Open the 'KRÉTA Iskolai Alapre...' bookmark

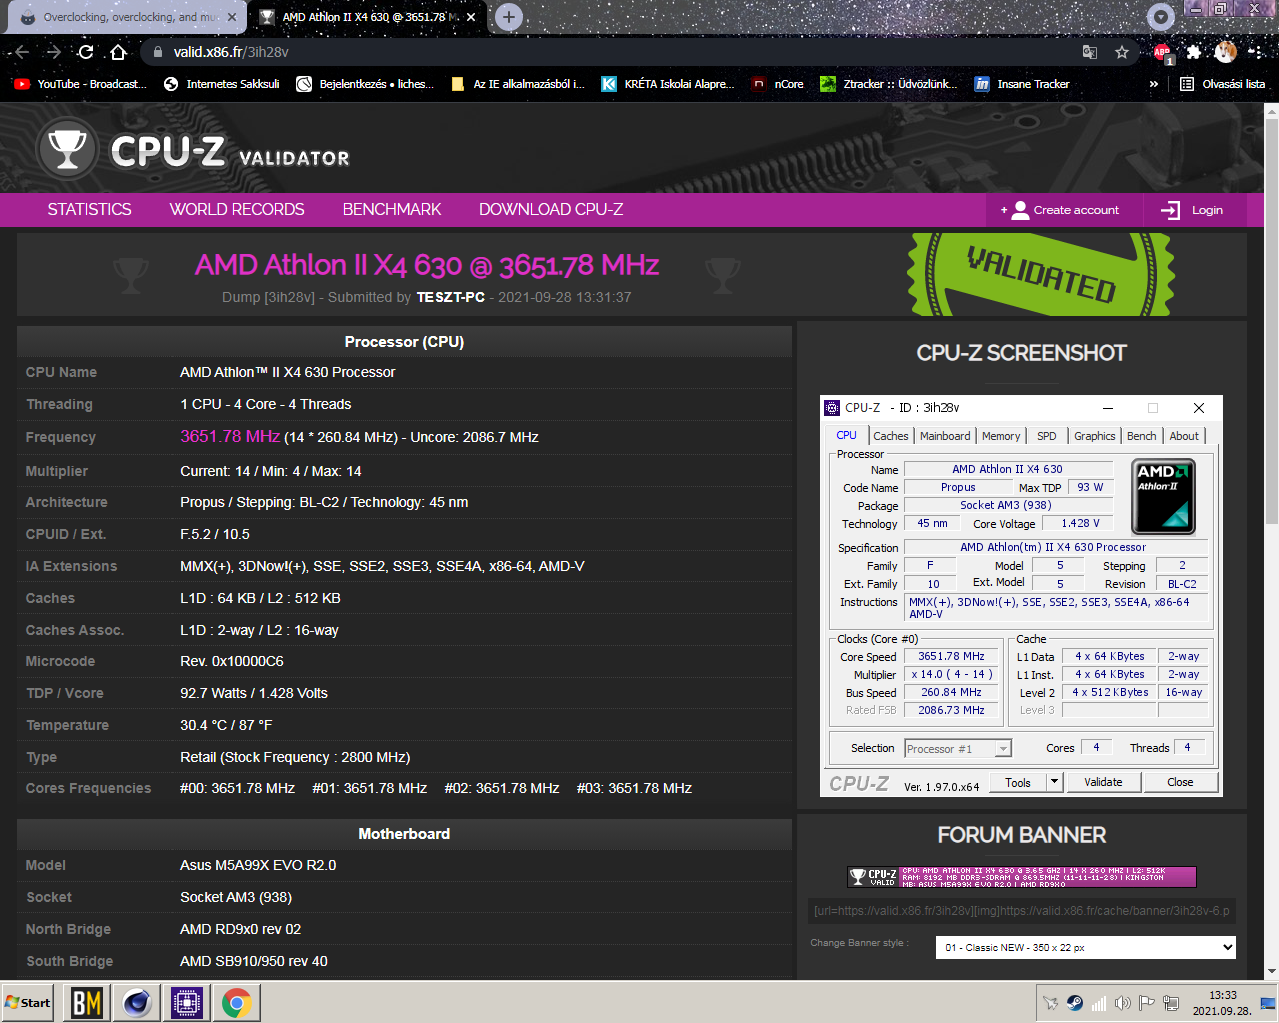pyautogui.click(x=667, y=84)
